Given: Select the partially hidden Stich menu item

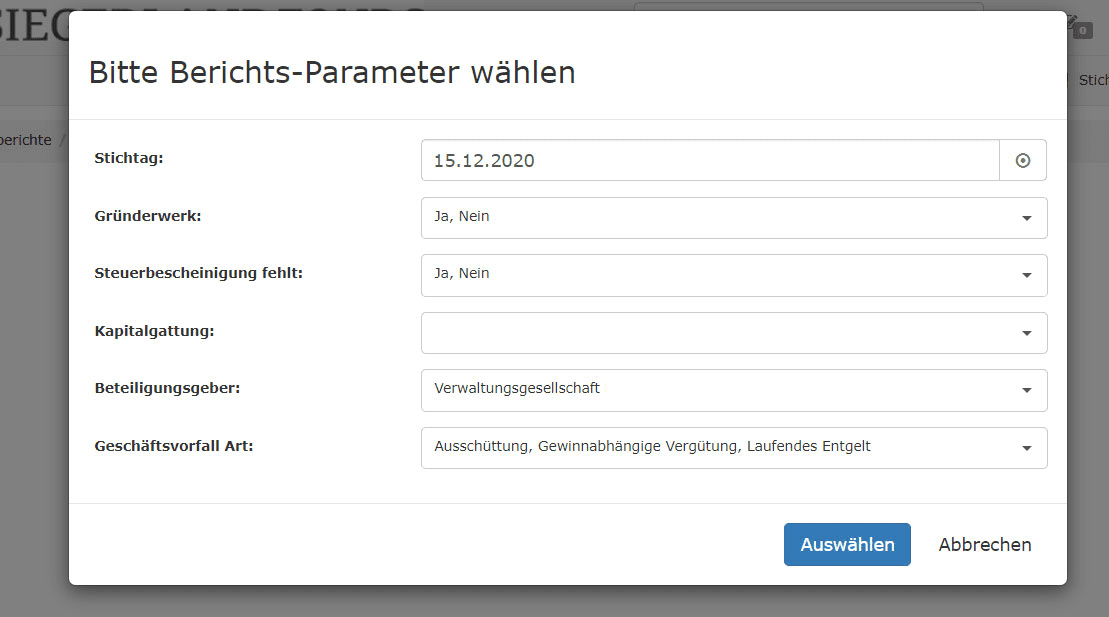Looking at the screenshot, I should [1093, 81].
